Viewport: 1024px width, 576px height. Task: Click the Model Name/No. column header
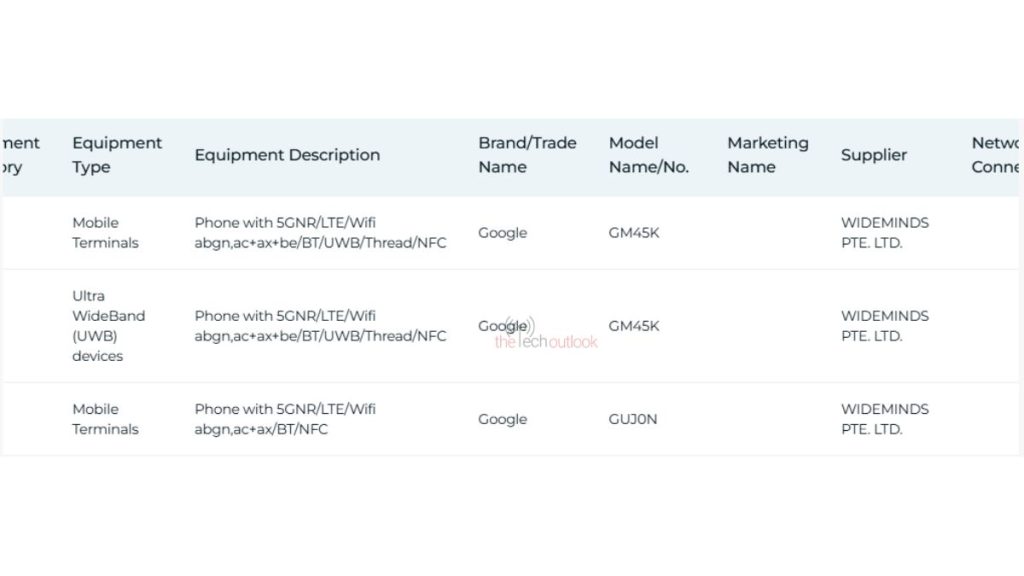tap(648, 155)
